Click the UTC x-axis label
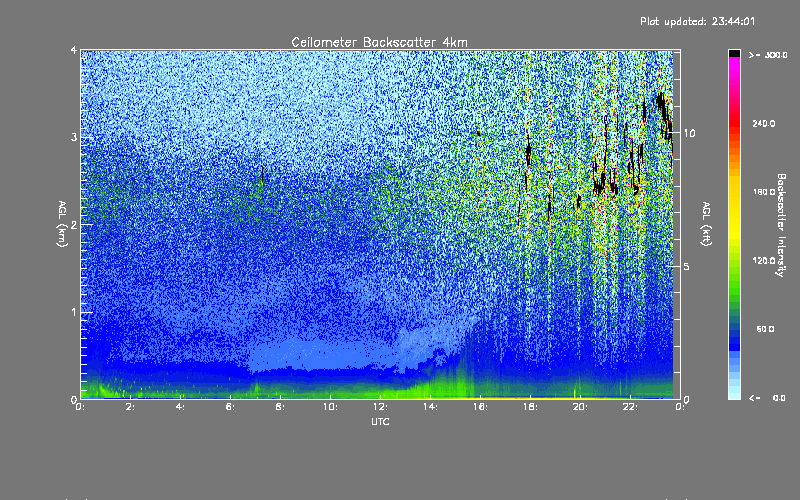 click(x=380, y=422)
